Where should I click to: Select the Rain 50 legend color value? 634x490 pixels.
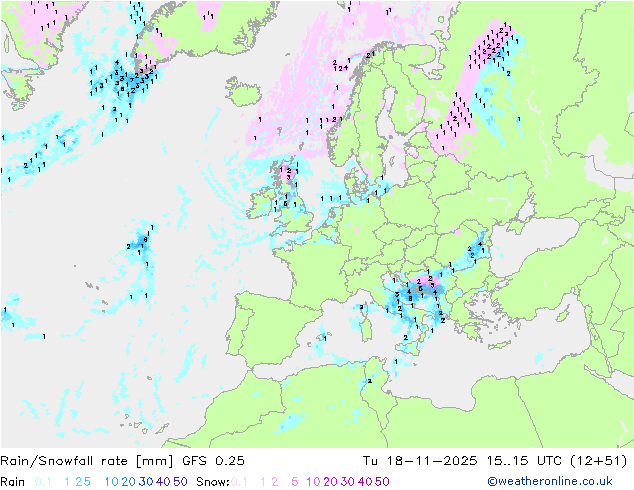click(180, 482)
